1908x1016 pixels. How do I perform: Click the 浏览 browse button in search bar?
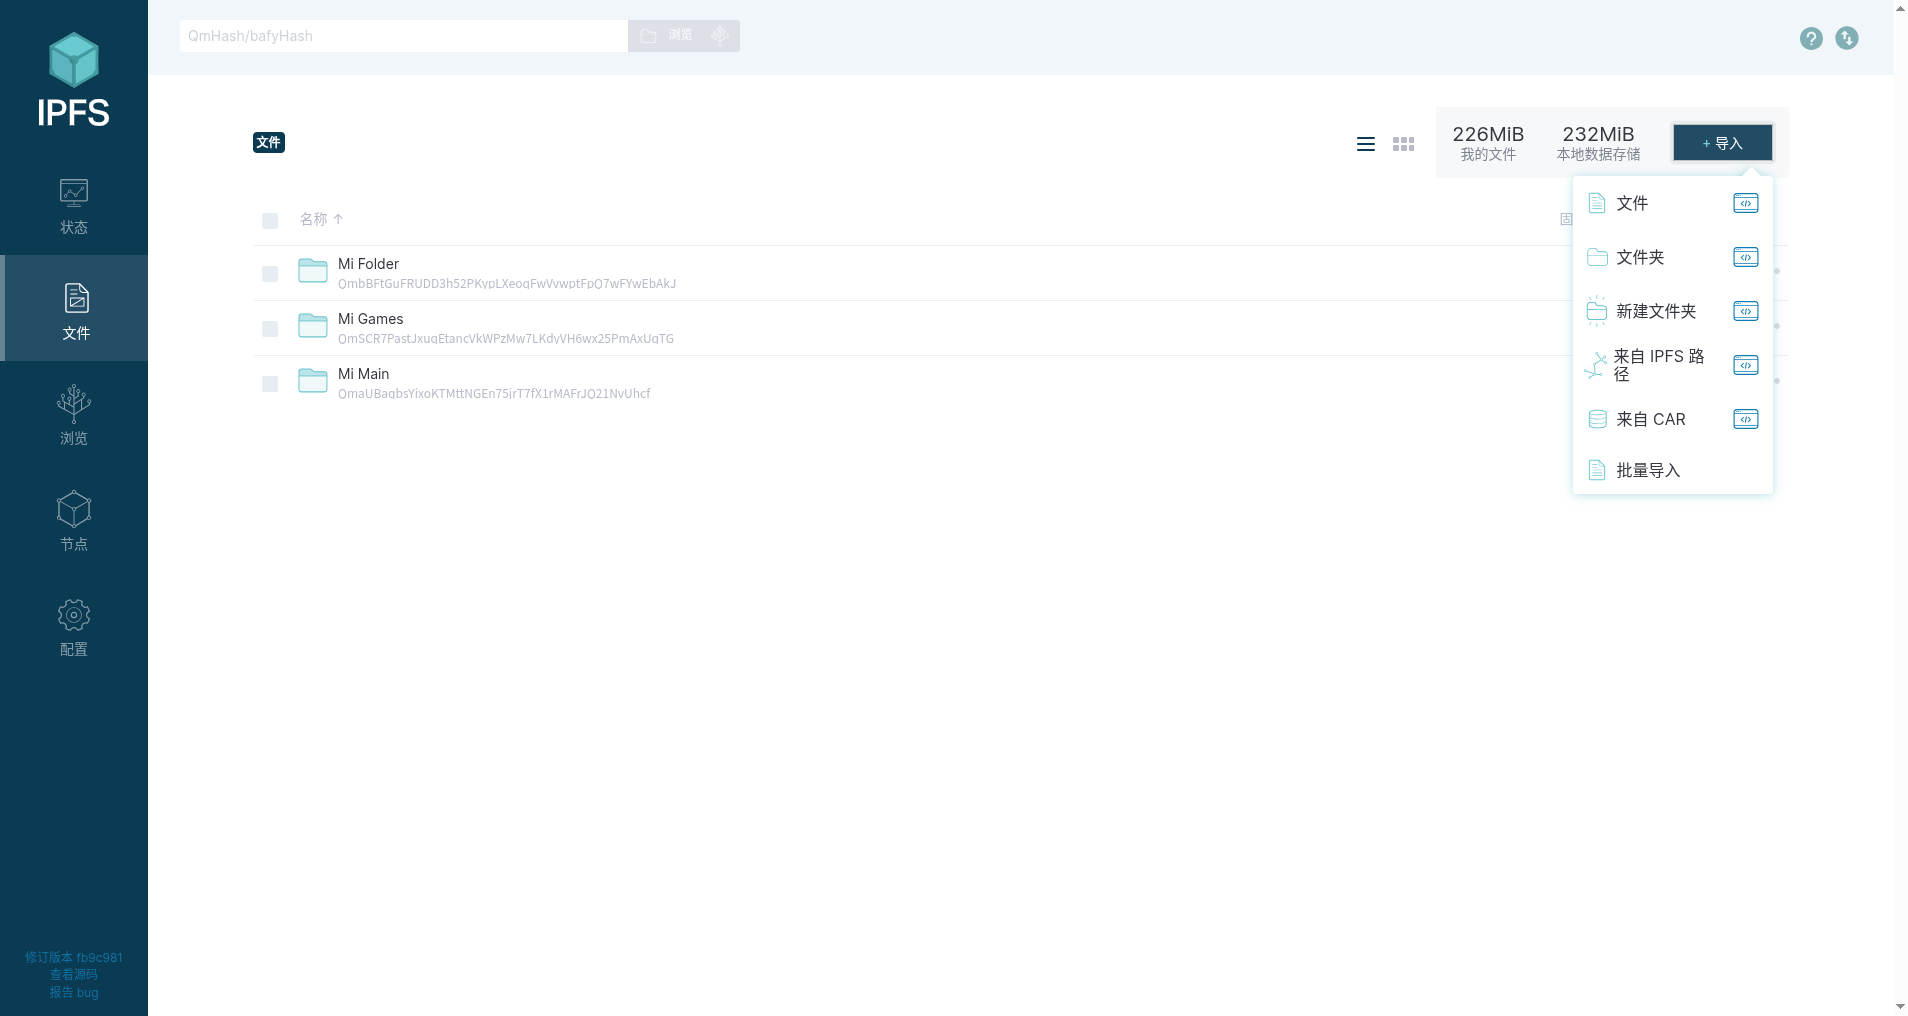coord(666,36)
